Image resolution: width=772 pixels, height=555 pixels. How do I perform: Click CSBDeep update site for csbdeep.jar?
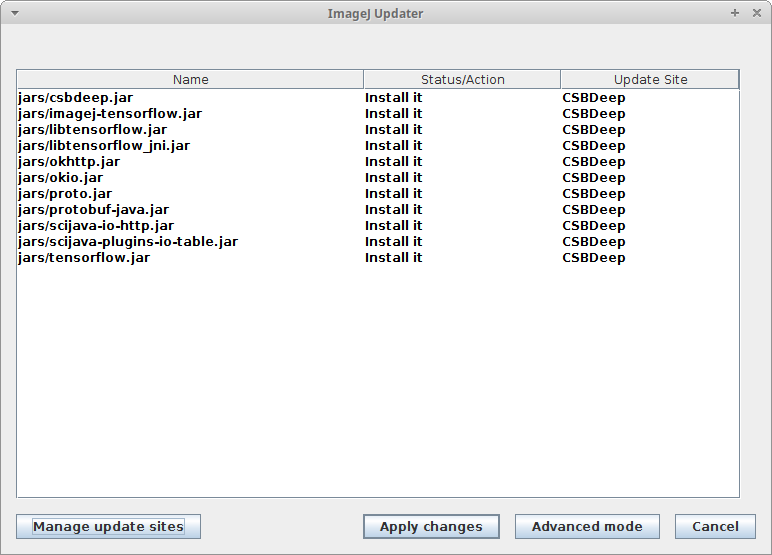[x=594, y=98]
